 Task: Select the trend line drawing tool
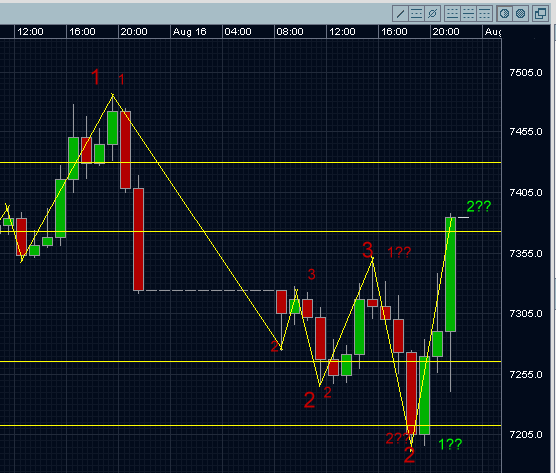coord(400,14)
